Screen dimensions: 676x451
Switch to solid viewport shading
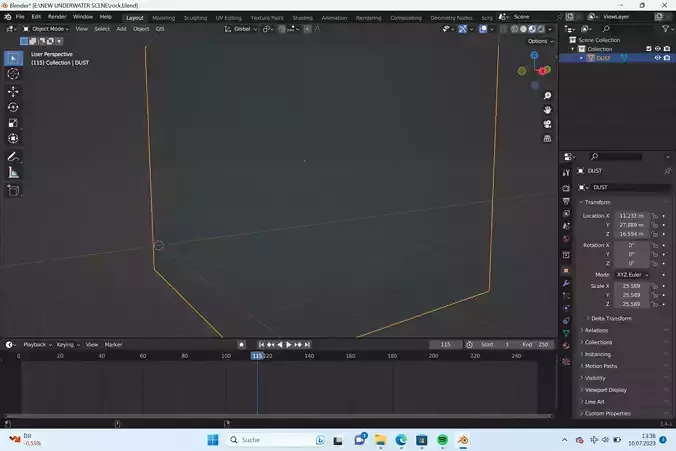point(523,29)
